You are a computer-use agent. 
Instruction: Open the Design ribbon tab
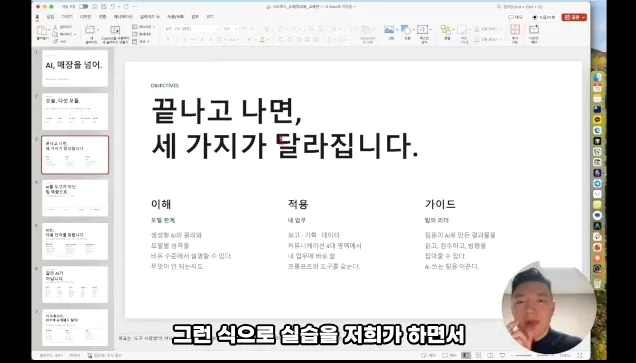86,17
